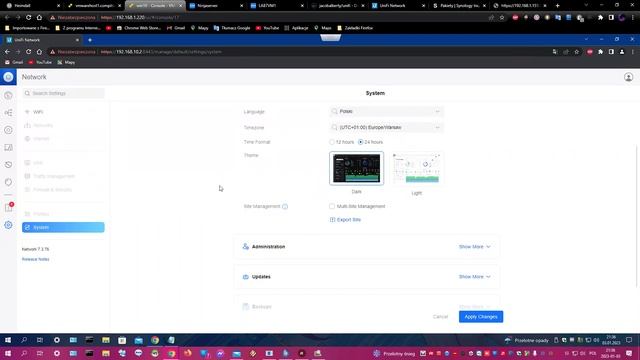Open YouTube bookmark in outer Chrome bar
Image resolution: width=640 pixels, height=360 pixels.
267,28
